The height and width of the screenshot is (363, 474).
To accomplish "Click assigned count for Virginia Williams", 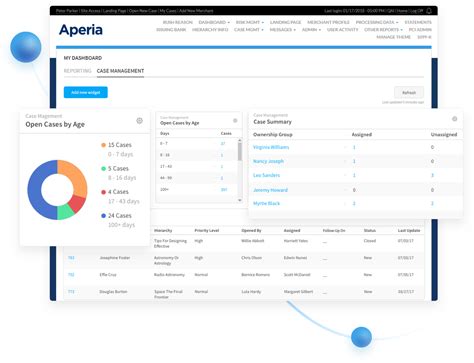I will pyautogui.click(x=354, y=147).
